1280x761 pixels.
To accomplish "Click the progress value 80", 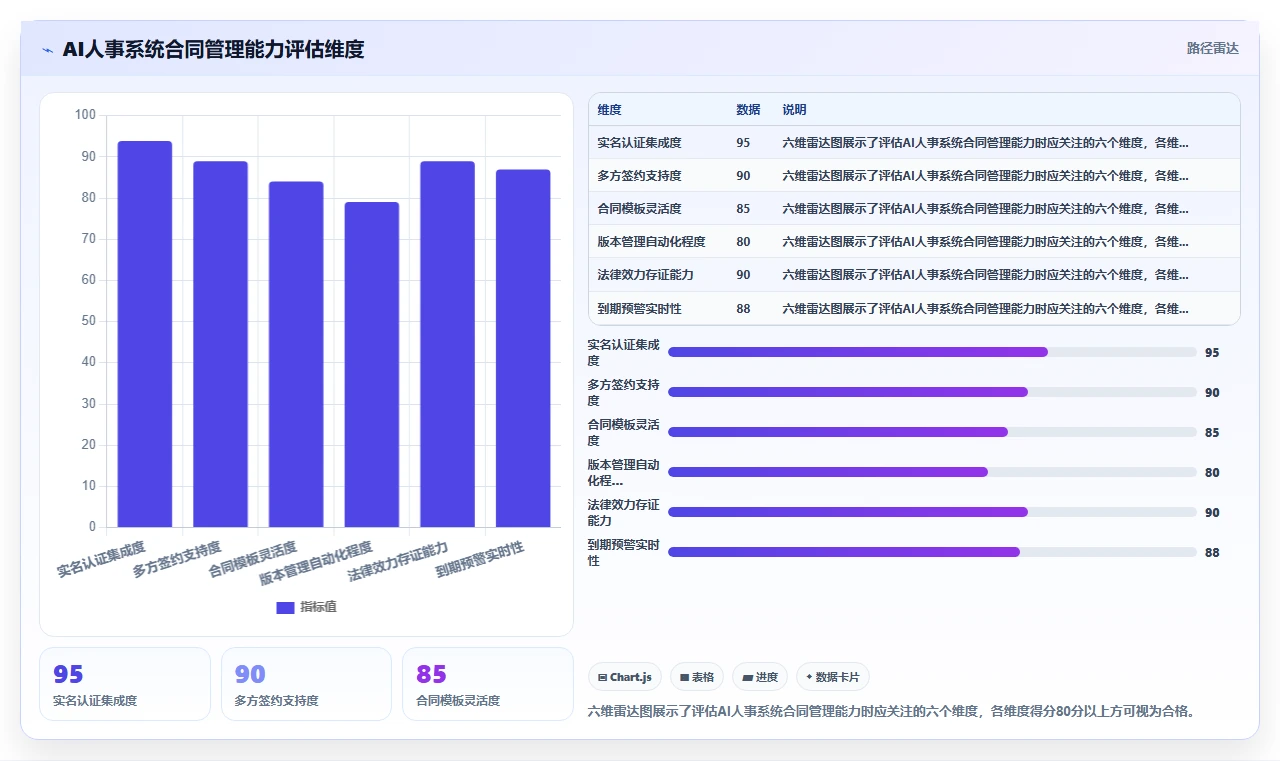I will (x=1212, y=473).
